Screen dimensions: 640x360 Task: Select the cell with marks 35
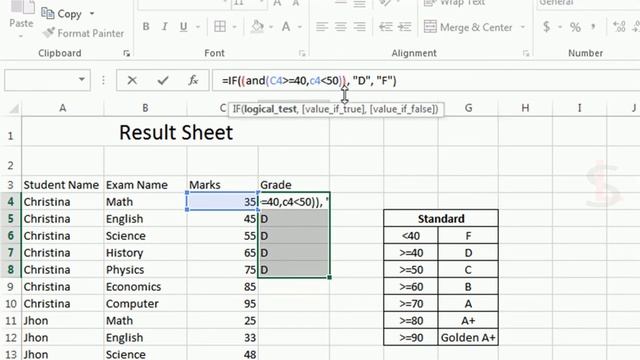[222, 202]
